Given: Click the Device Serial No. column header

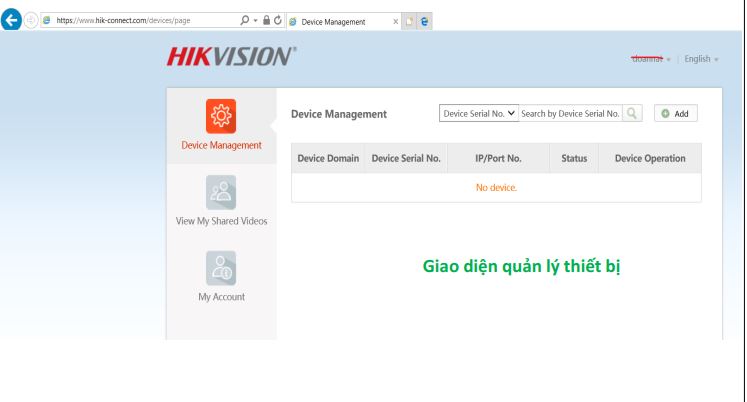Looking at the screenshot, I should coord(406,158).
